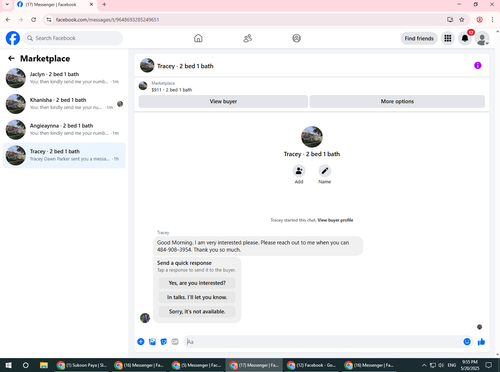Open File Explorer from the taskbar

coord(44,365)
